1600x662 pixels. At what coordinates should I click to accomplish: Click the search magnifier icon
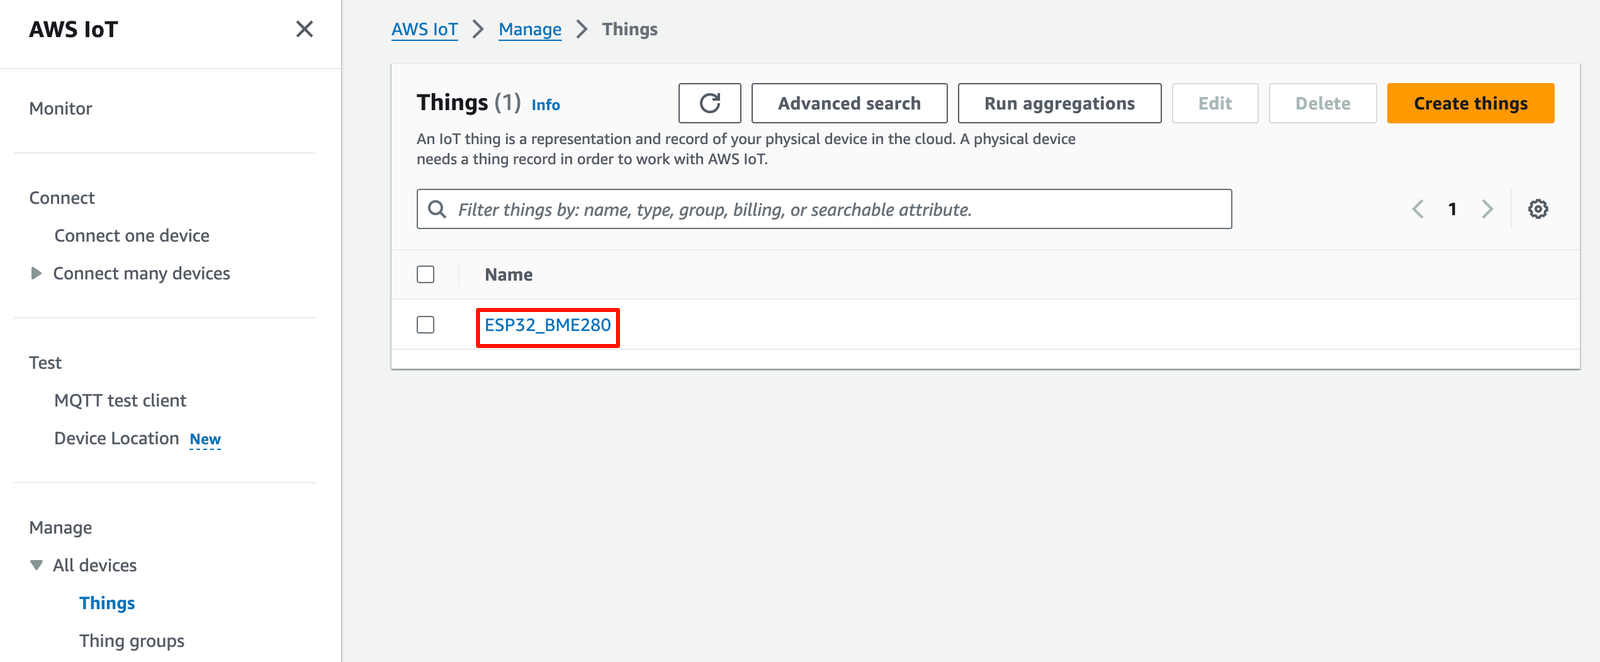[437, 209]
